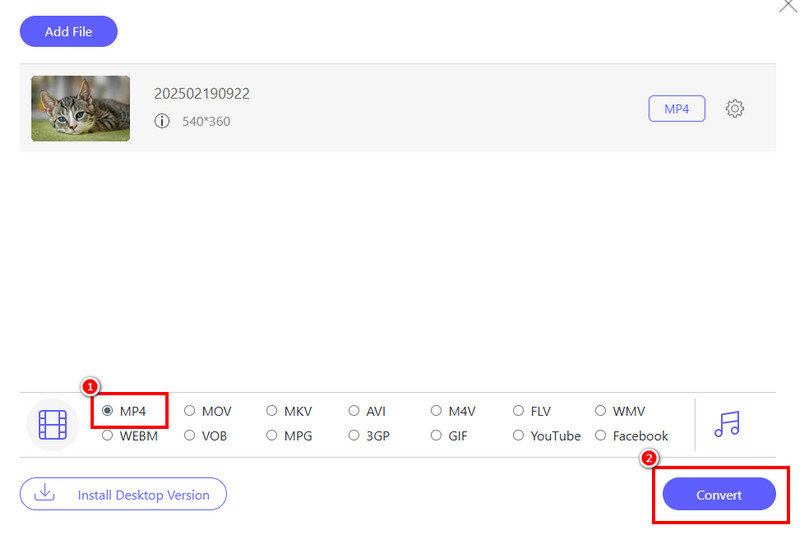This screenshot has height=535, width=800.
Task: Select the YouTube preset option
Action: (x=518, y=436)
